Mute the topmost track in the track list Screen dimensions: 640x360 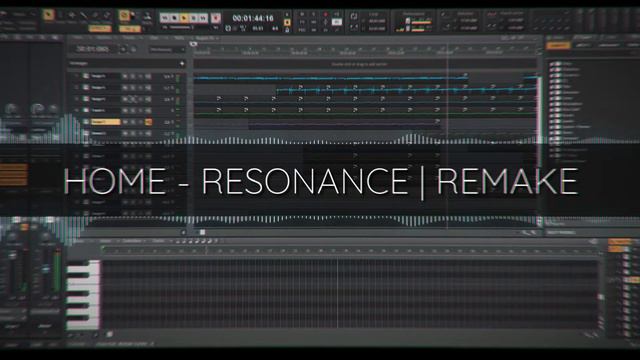pyautogui.click(x=125, y=76)
